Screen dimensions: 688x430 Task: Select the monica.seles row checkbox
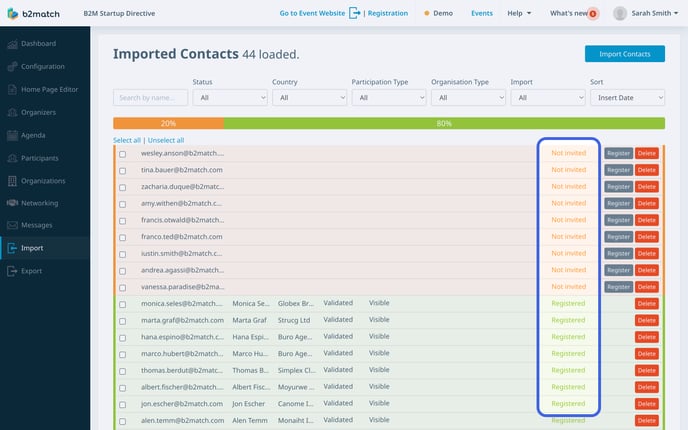click(x=122, y=304)
